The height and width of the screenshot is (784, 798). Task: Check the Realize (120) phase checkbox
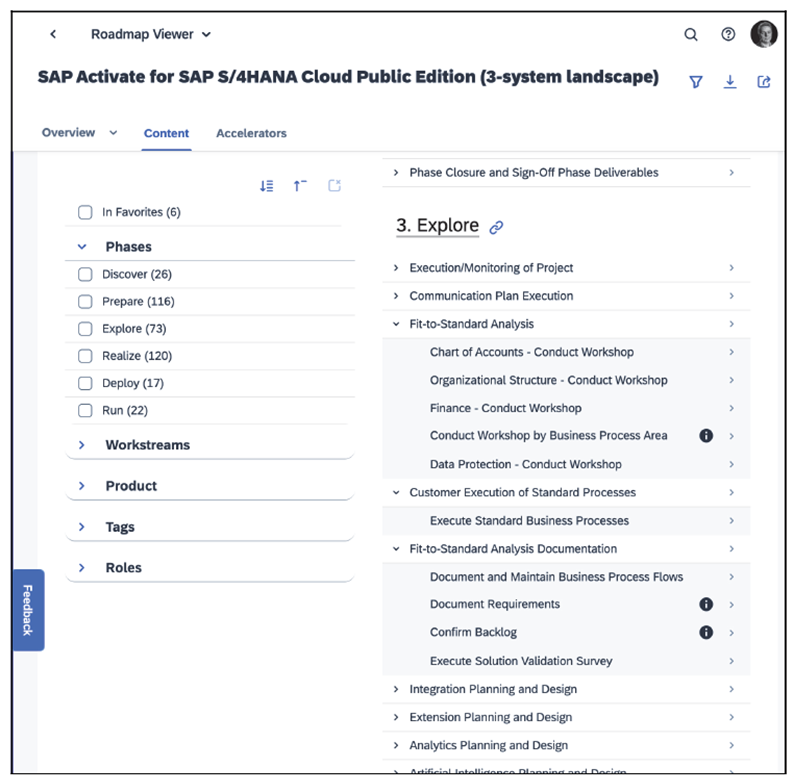(85, 356)
